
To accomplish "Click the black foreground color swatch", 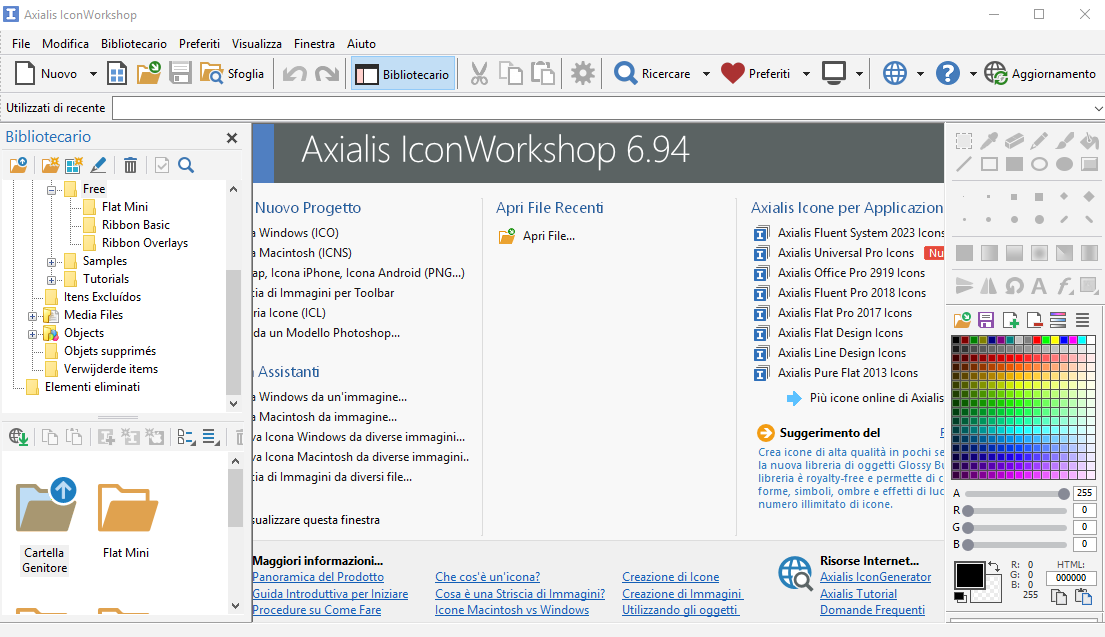I will [x=970, y=575].
